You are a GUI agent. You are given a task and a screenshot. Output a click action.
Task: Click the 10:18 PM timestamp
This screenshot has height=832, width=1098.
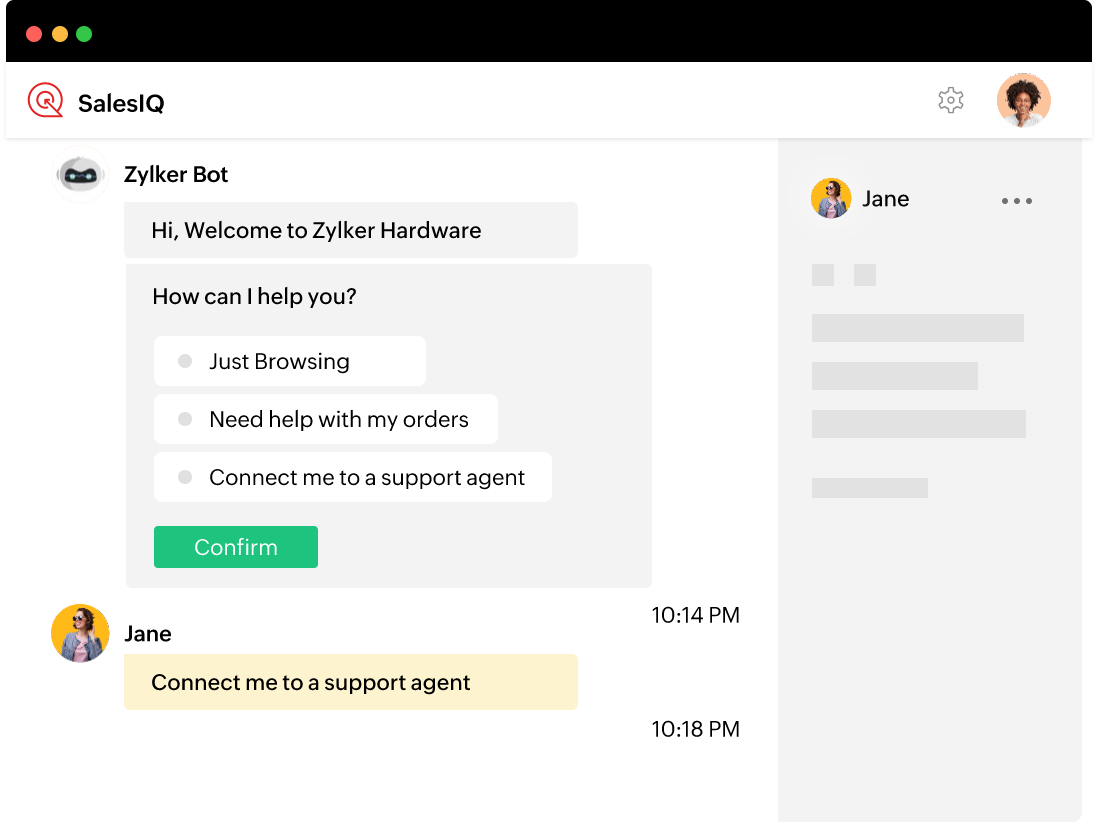tap(695, 729)
